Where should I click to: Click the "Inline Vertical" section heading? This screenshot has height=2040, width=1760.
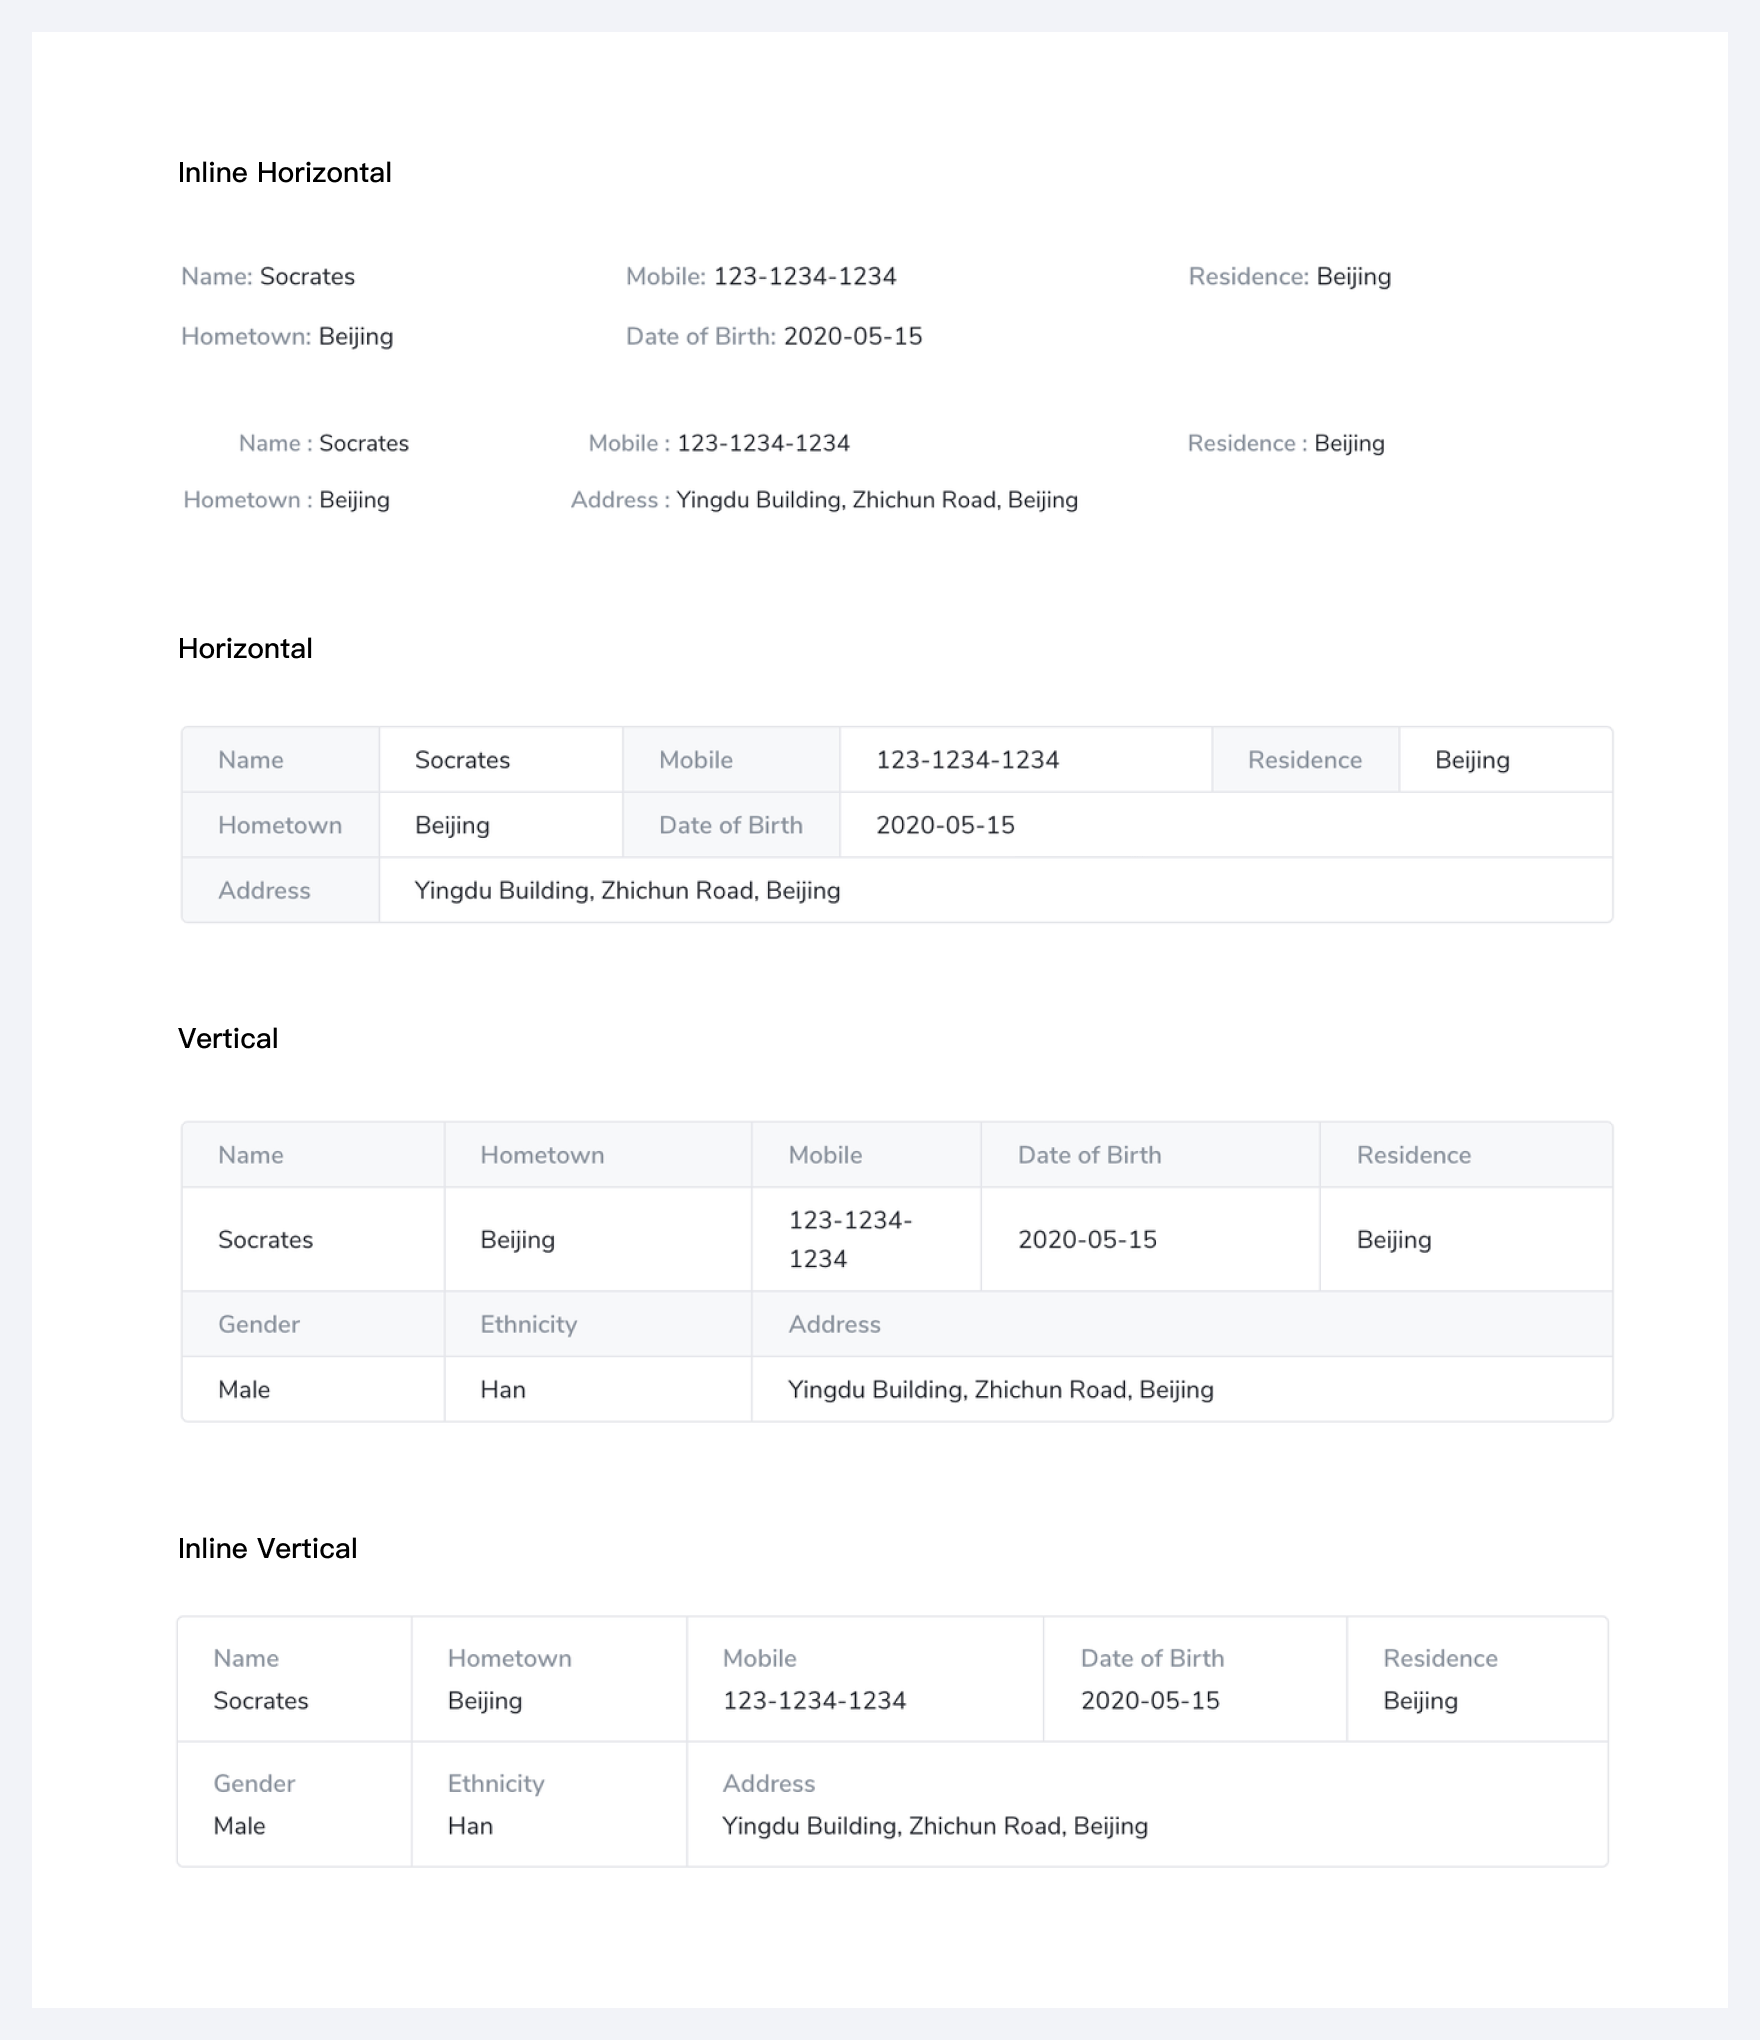[x=267, y=1549]
